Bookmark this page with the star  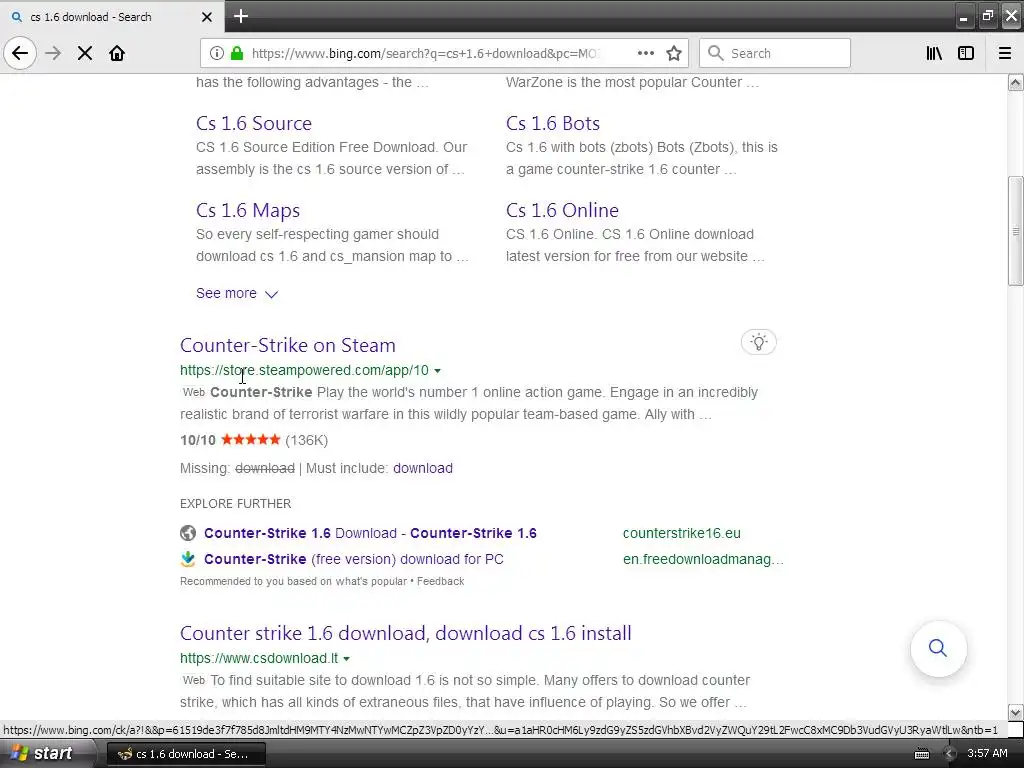click(674, 53)
